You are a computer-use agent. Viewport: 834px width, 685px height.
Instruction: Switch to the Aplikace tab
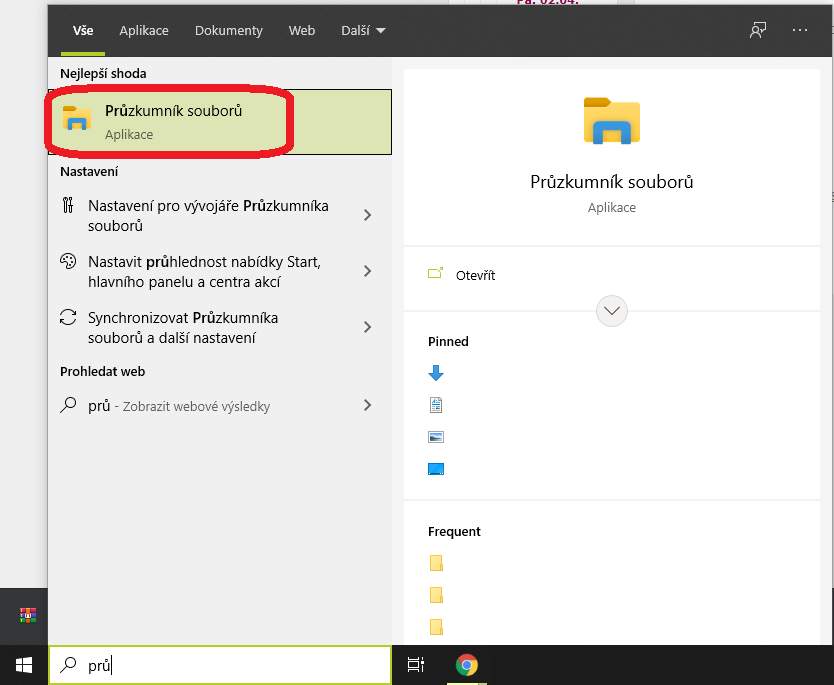coord(144,30)
